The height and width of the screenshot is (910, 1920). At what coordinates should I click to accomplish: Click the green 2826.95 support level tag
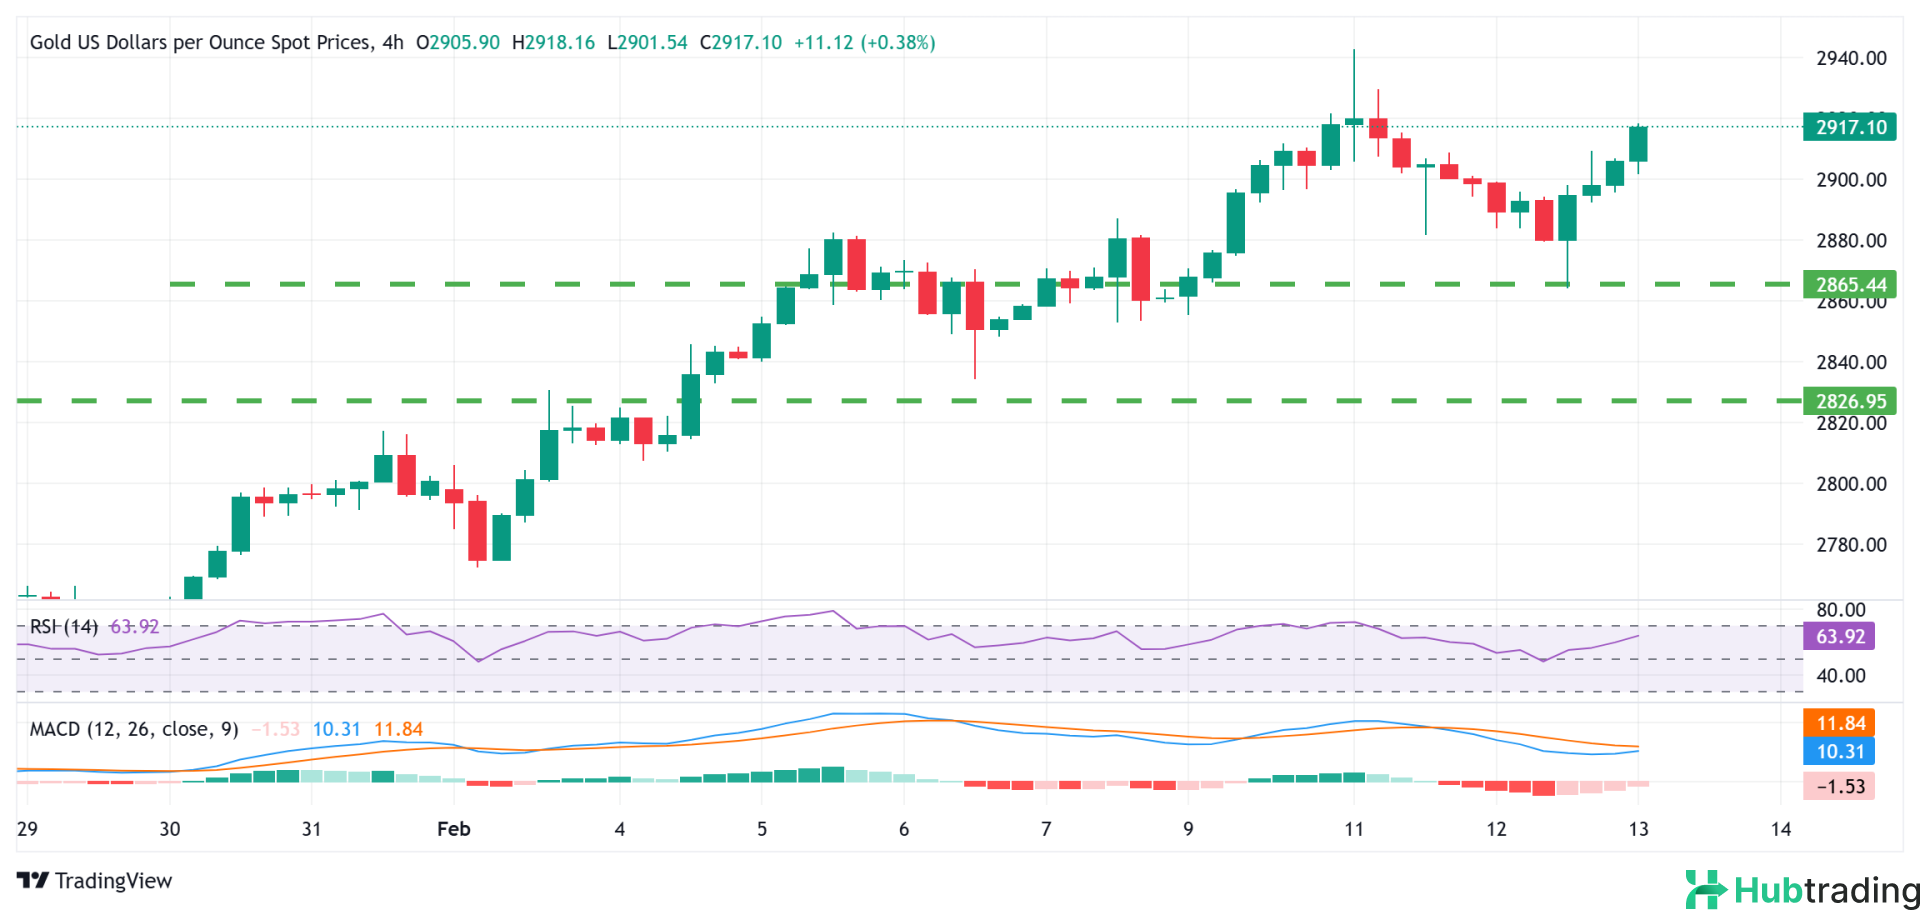1849,401
